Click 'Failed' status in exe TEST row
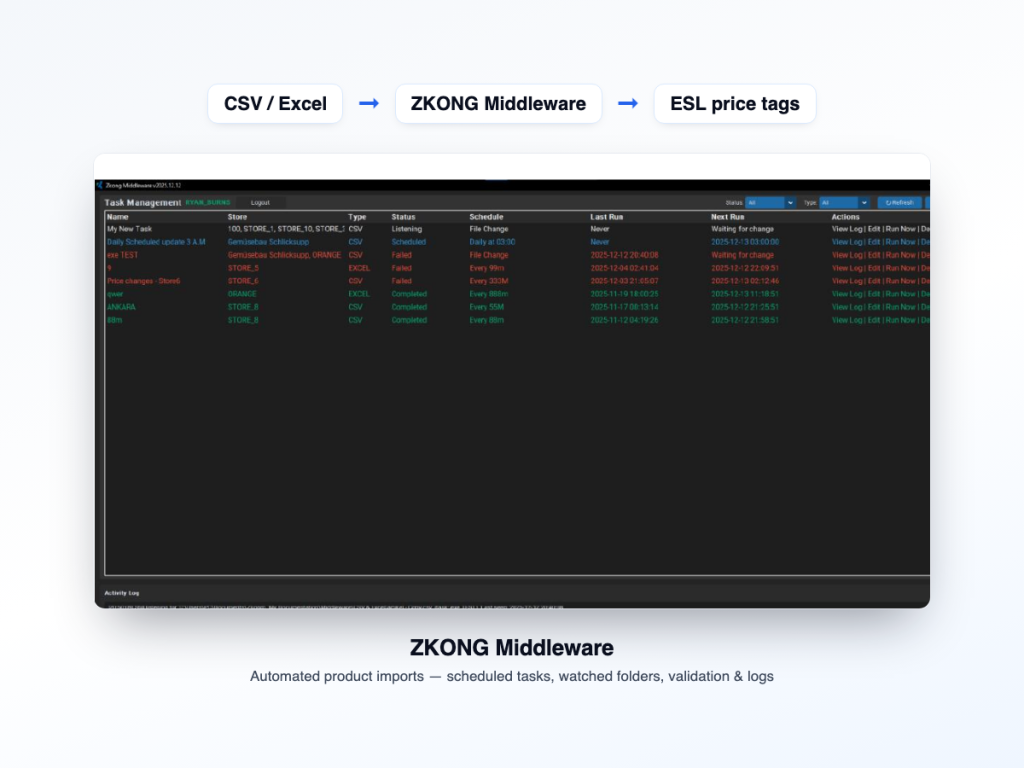This screenshot has height=768, width=1024. click(x=402, y=255)
